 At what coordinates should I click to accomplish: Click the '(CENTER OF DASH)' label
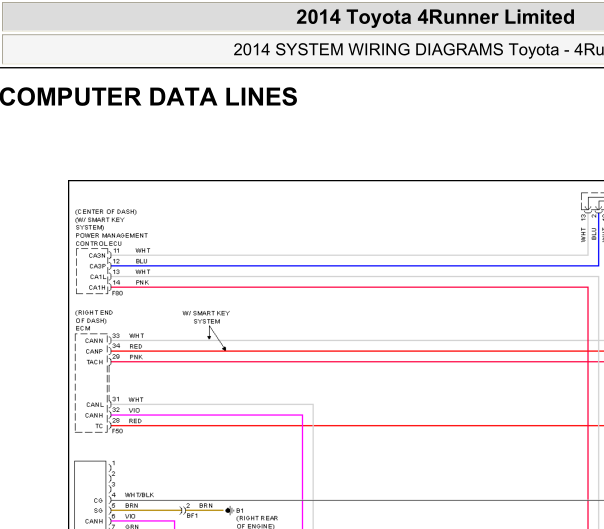click(x=106, y=212)
